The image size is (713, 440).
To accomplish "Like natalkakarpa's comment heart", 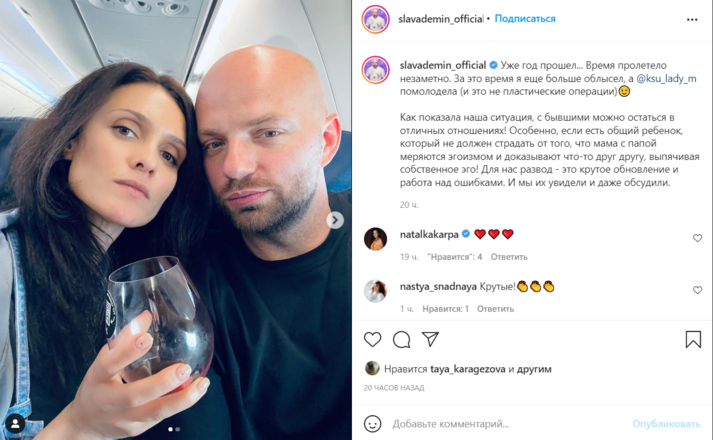I will [697, 238].
